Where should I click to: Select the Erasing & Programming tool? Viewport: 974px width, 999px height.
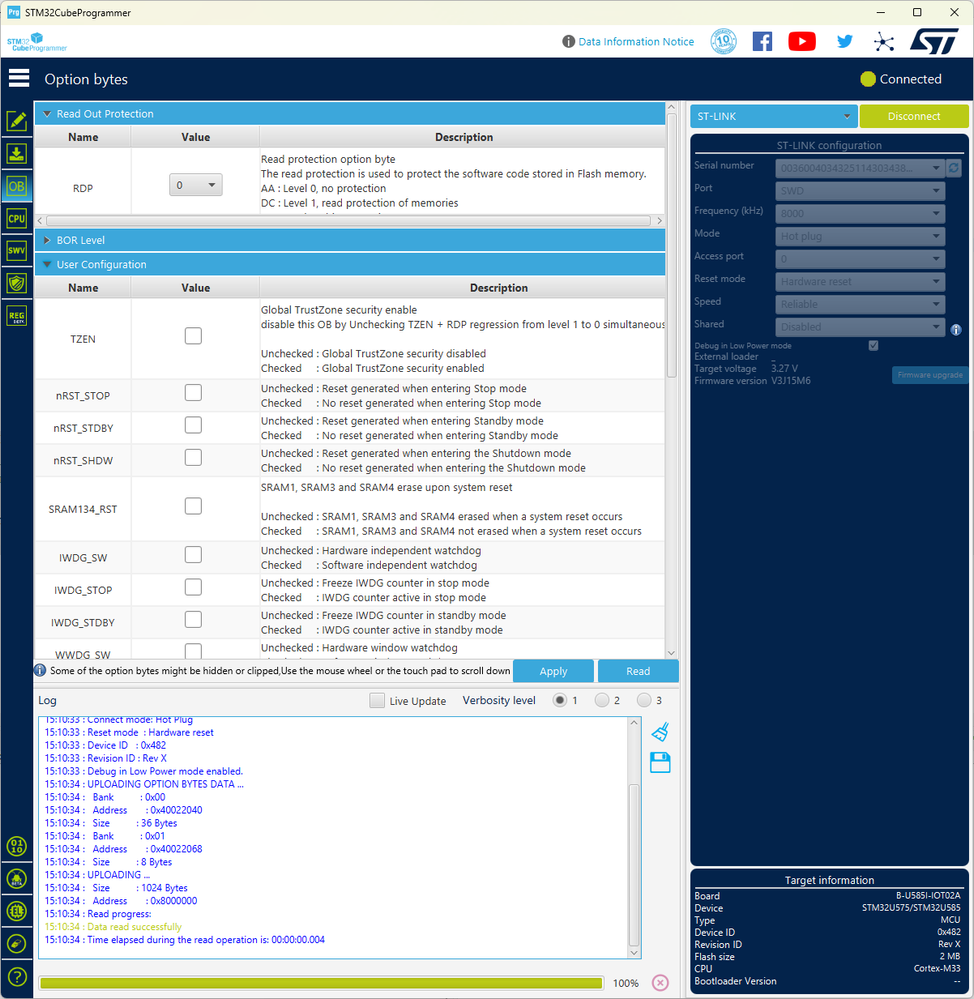pyautogui.click(x=16, y=154)
